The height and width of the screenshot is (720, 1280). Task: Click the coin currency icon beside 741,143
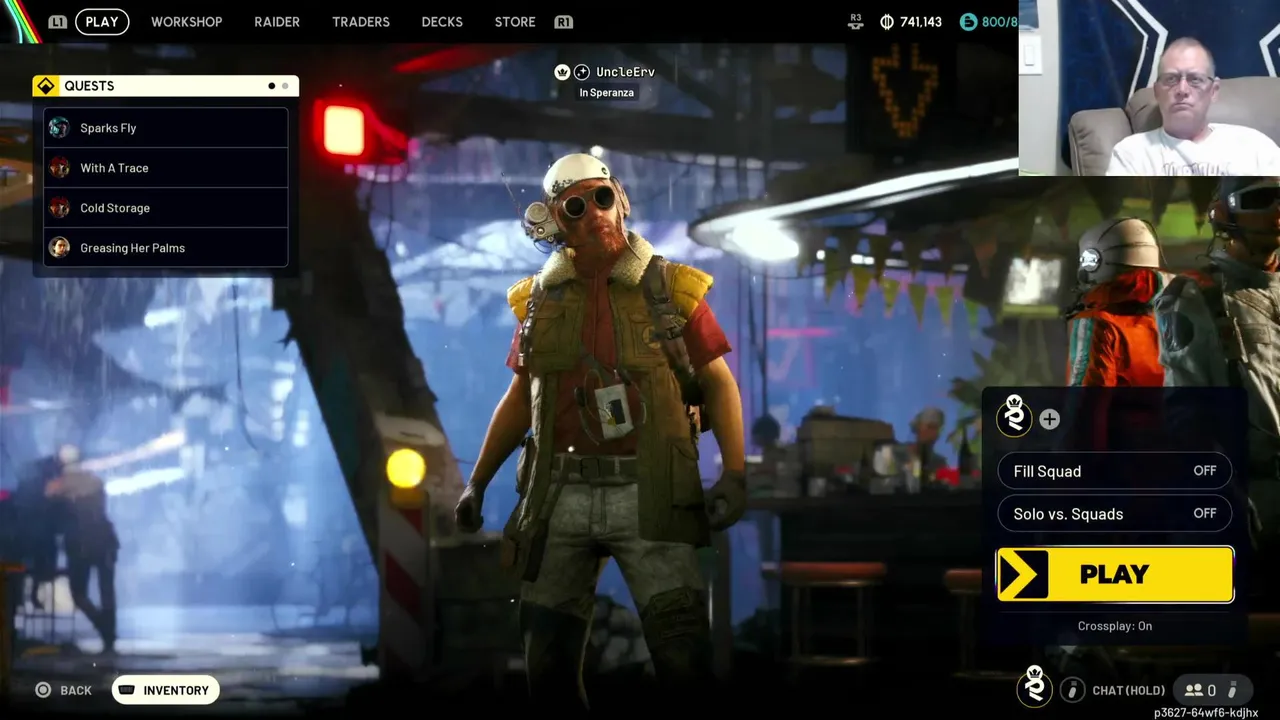pos(887,22)
